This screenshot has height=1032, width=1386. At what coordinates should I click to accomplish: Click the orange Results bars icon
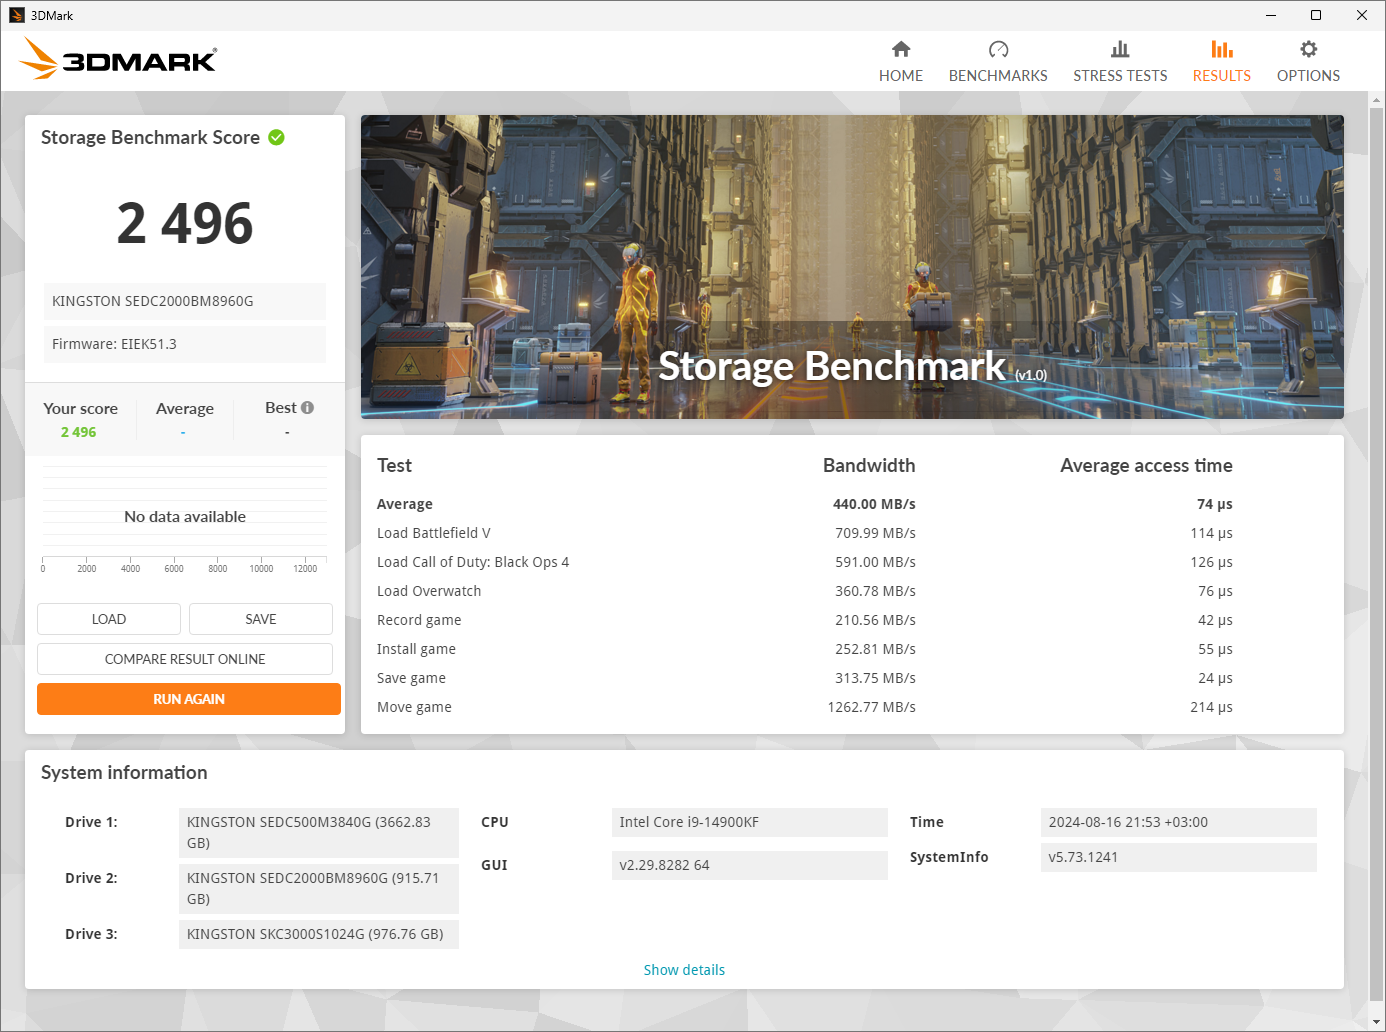[1221, 49]
